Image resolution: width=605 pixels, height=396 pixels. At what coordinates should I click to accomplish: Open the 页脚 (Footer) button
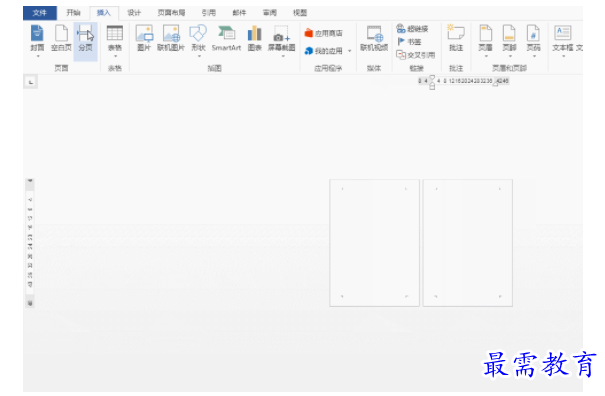point(509,38)
